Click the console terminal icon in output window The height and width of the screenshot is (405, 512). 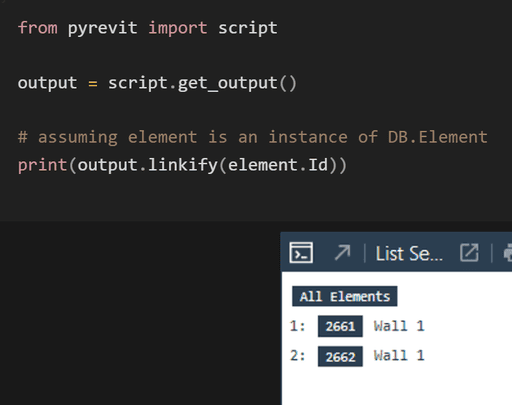pos(301,253)
